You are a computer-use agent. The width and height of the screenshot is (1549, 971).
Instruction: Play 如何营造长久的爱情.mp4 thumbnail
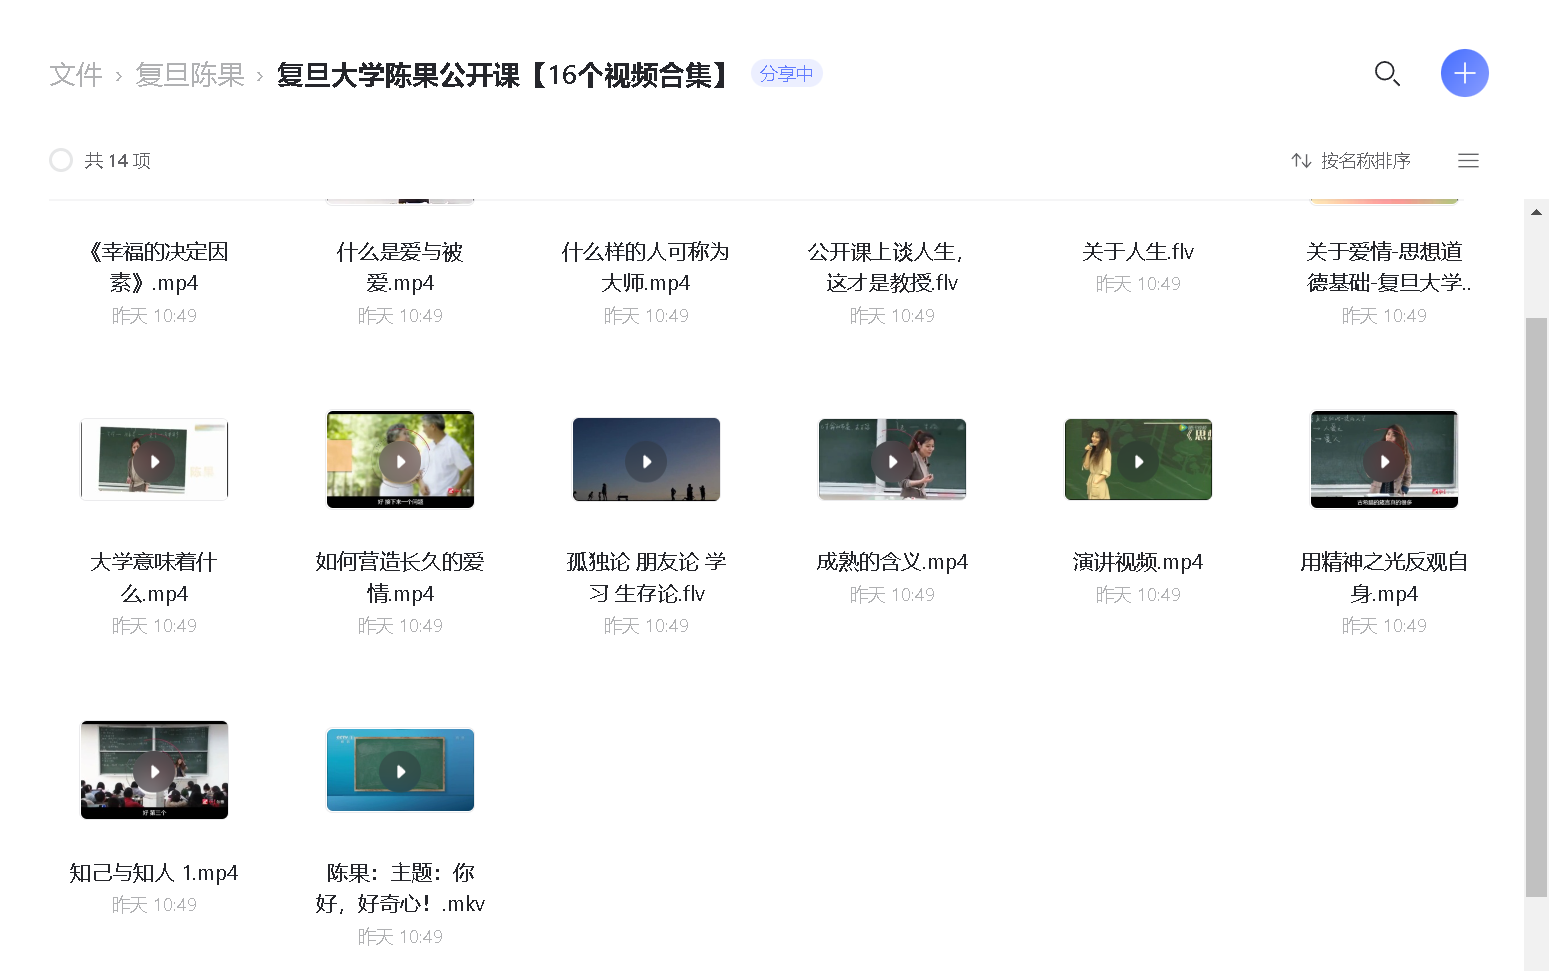400,460
